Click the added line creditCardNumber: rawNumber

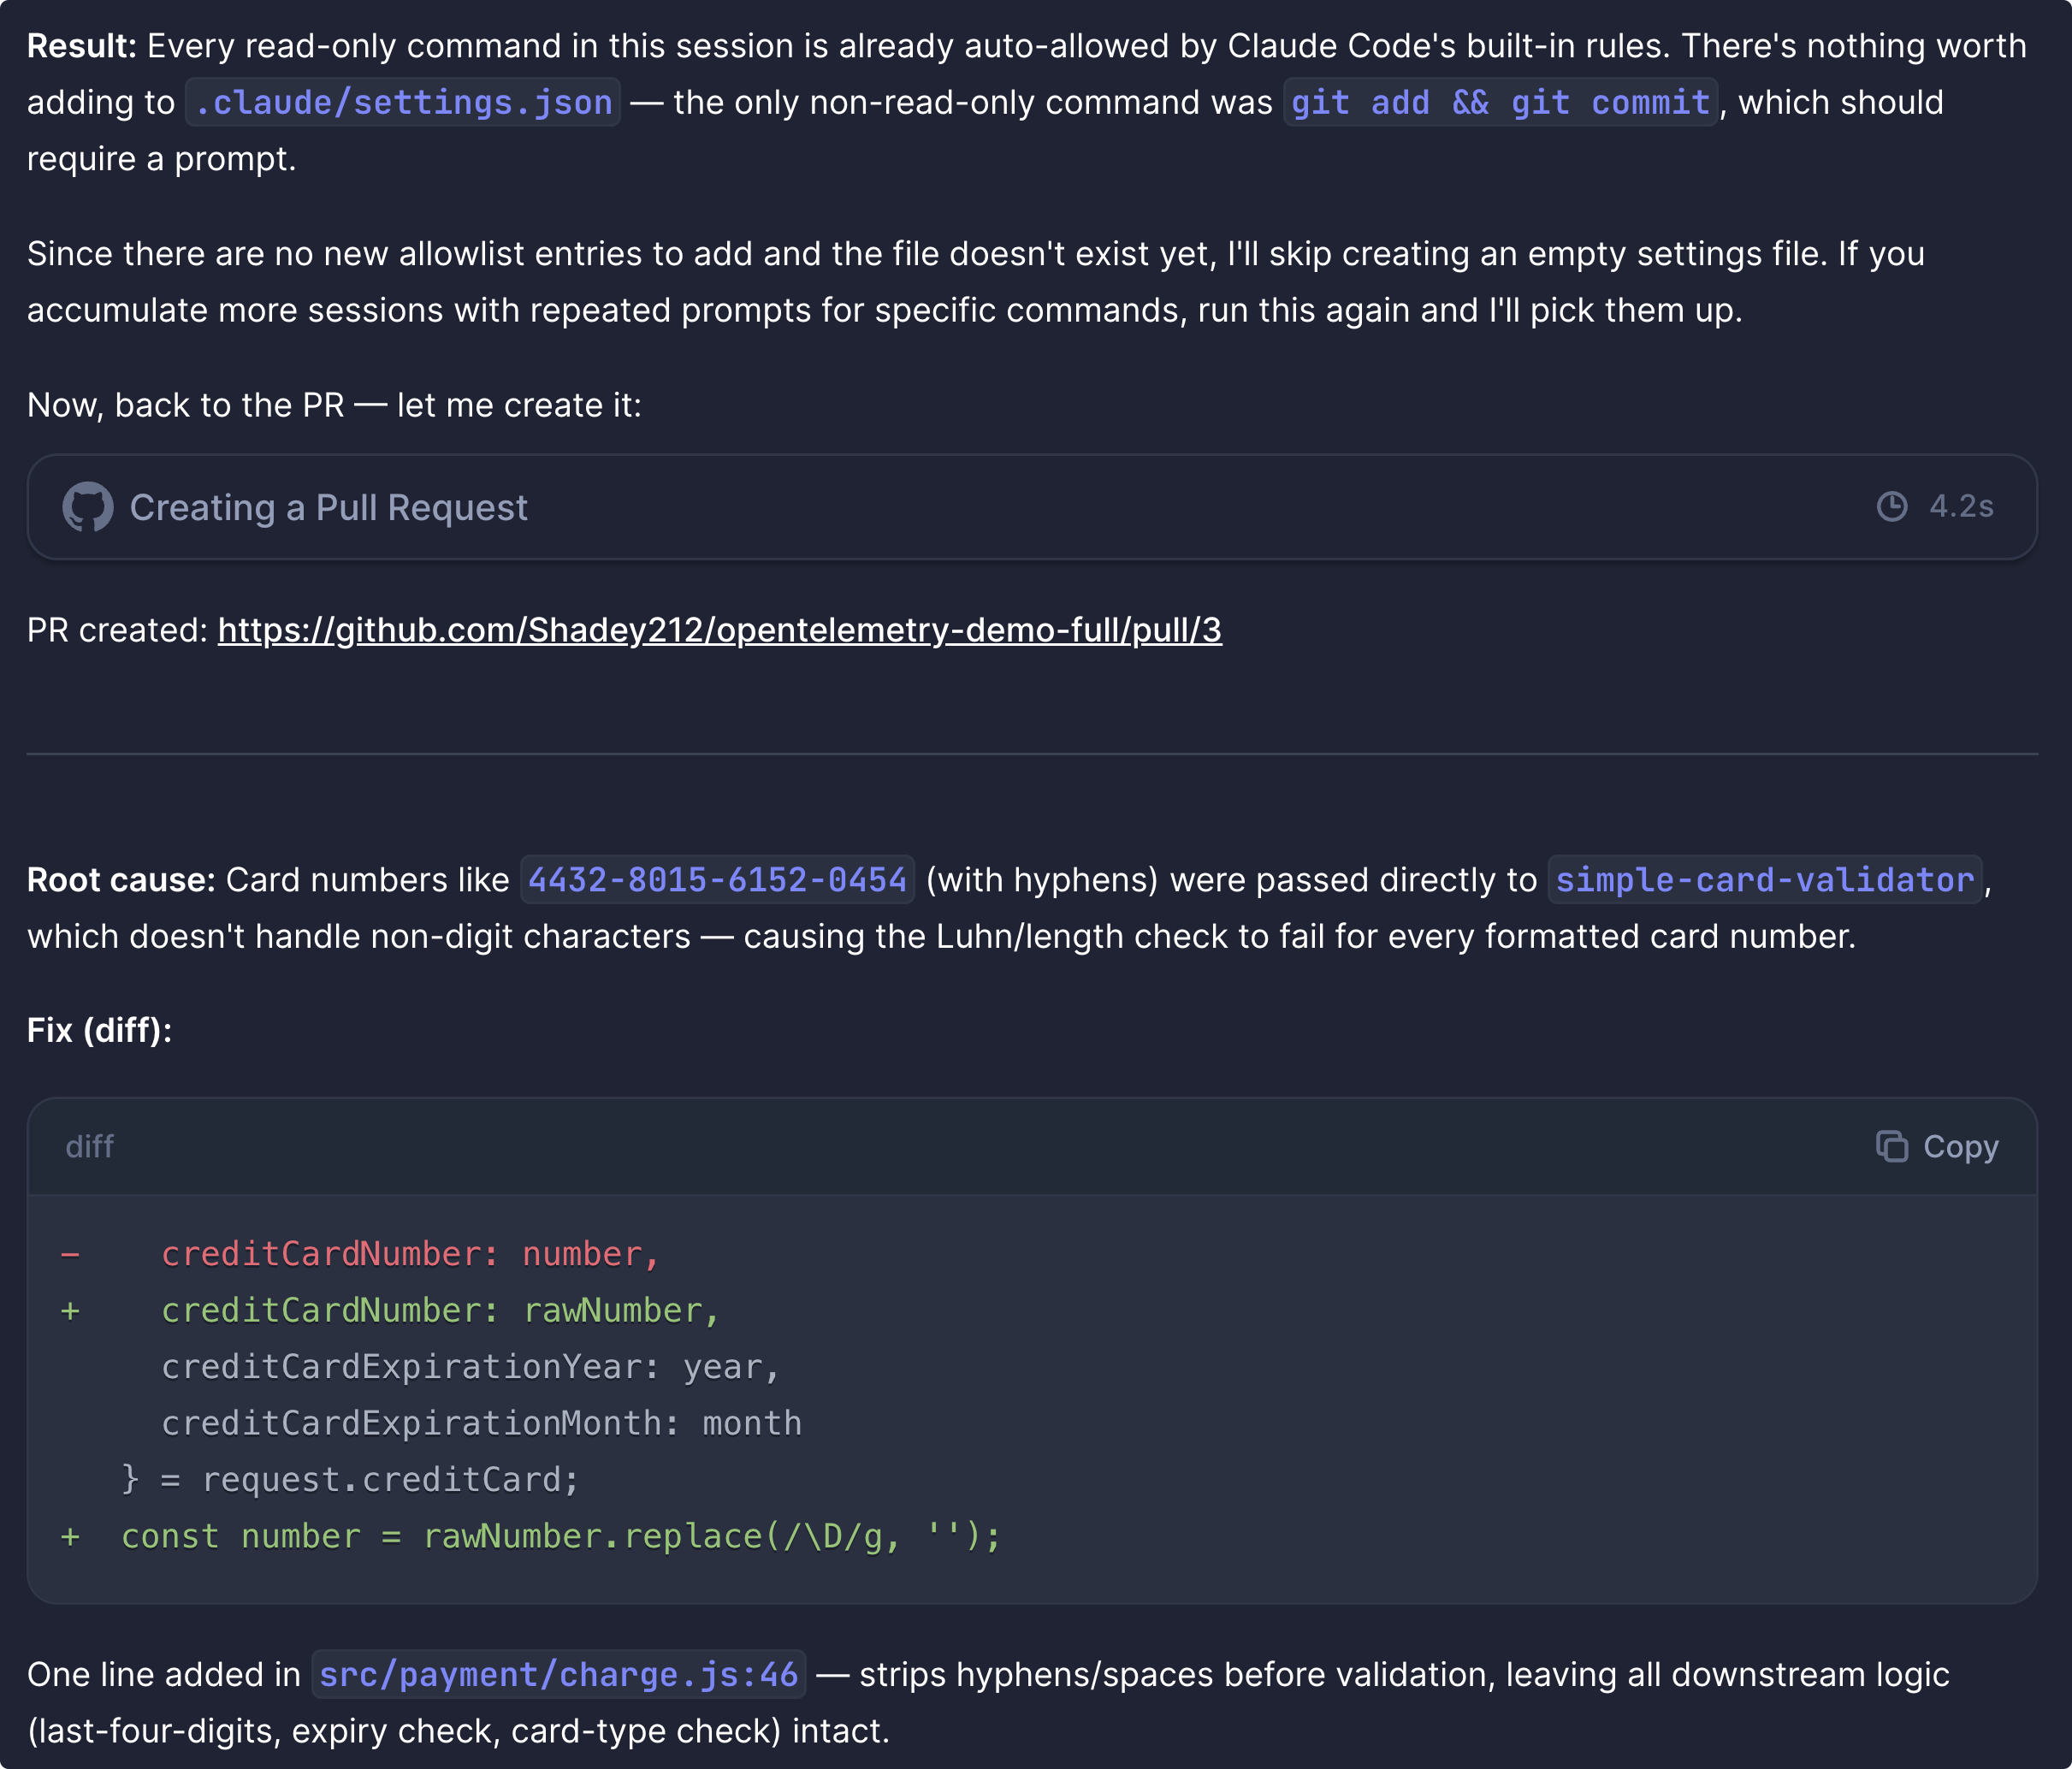point(390,1310)
